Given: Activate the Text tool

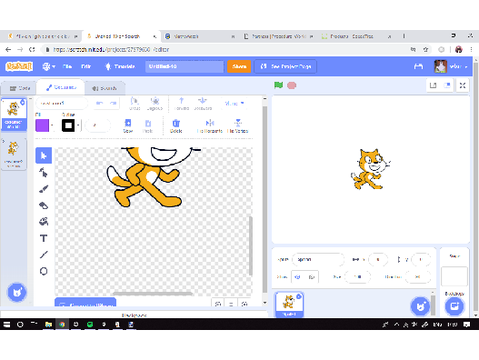Looking at the screenshot, I should (x=44, y=238).
